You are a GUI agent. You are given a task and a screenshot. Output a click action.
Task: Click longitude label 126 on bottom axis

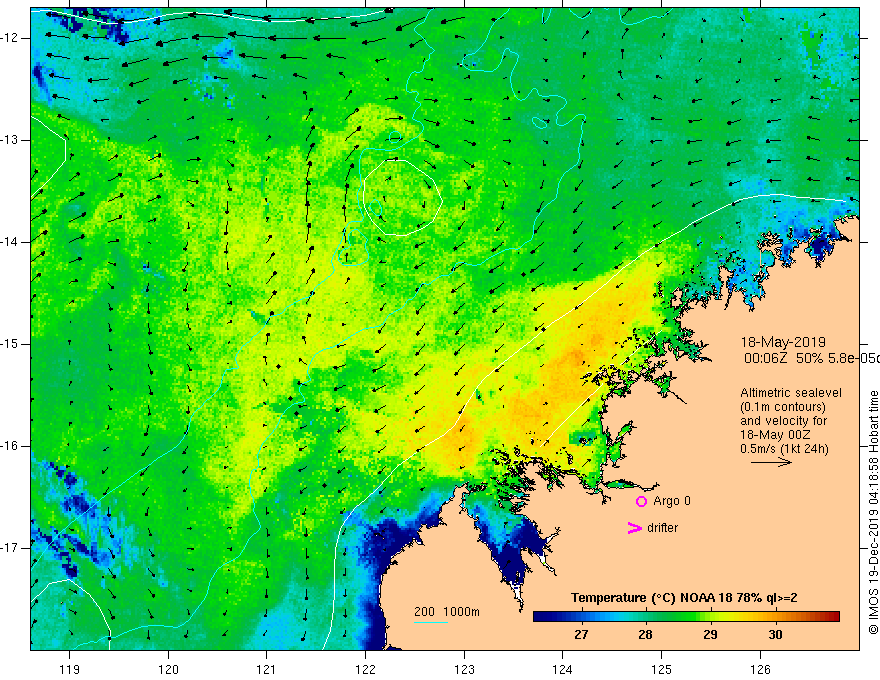point(760,669)
